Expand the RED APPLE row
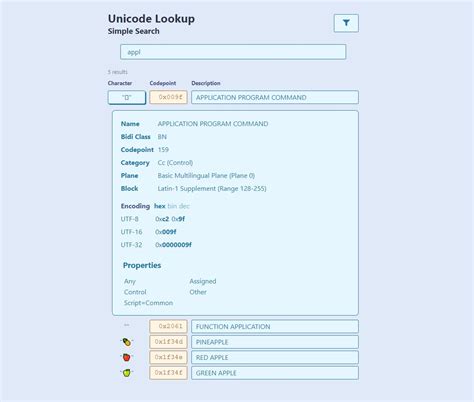This screenshot has height=402, width=474. (275, 357)
